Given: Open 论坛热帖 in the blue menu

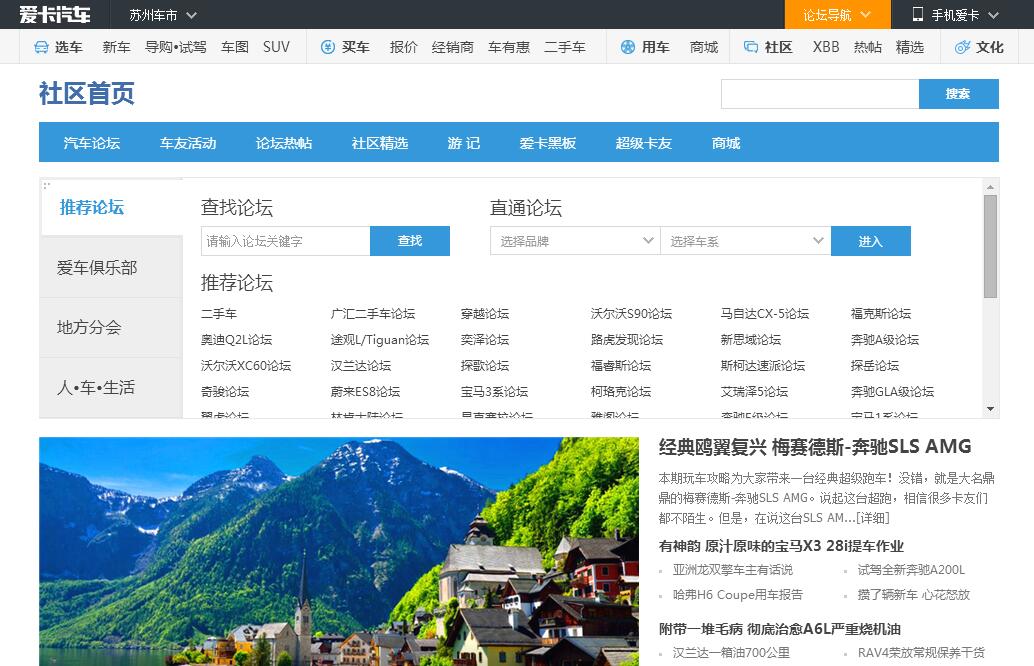Looking at the screenshot, I should coord(284,143).
